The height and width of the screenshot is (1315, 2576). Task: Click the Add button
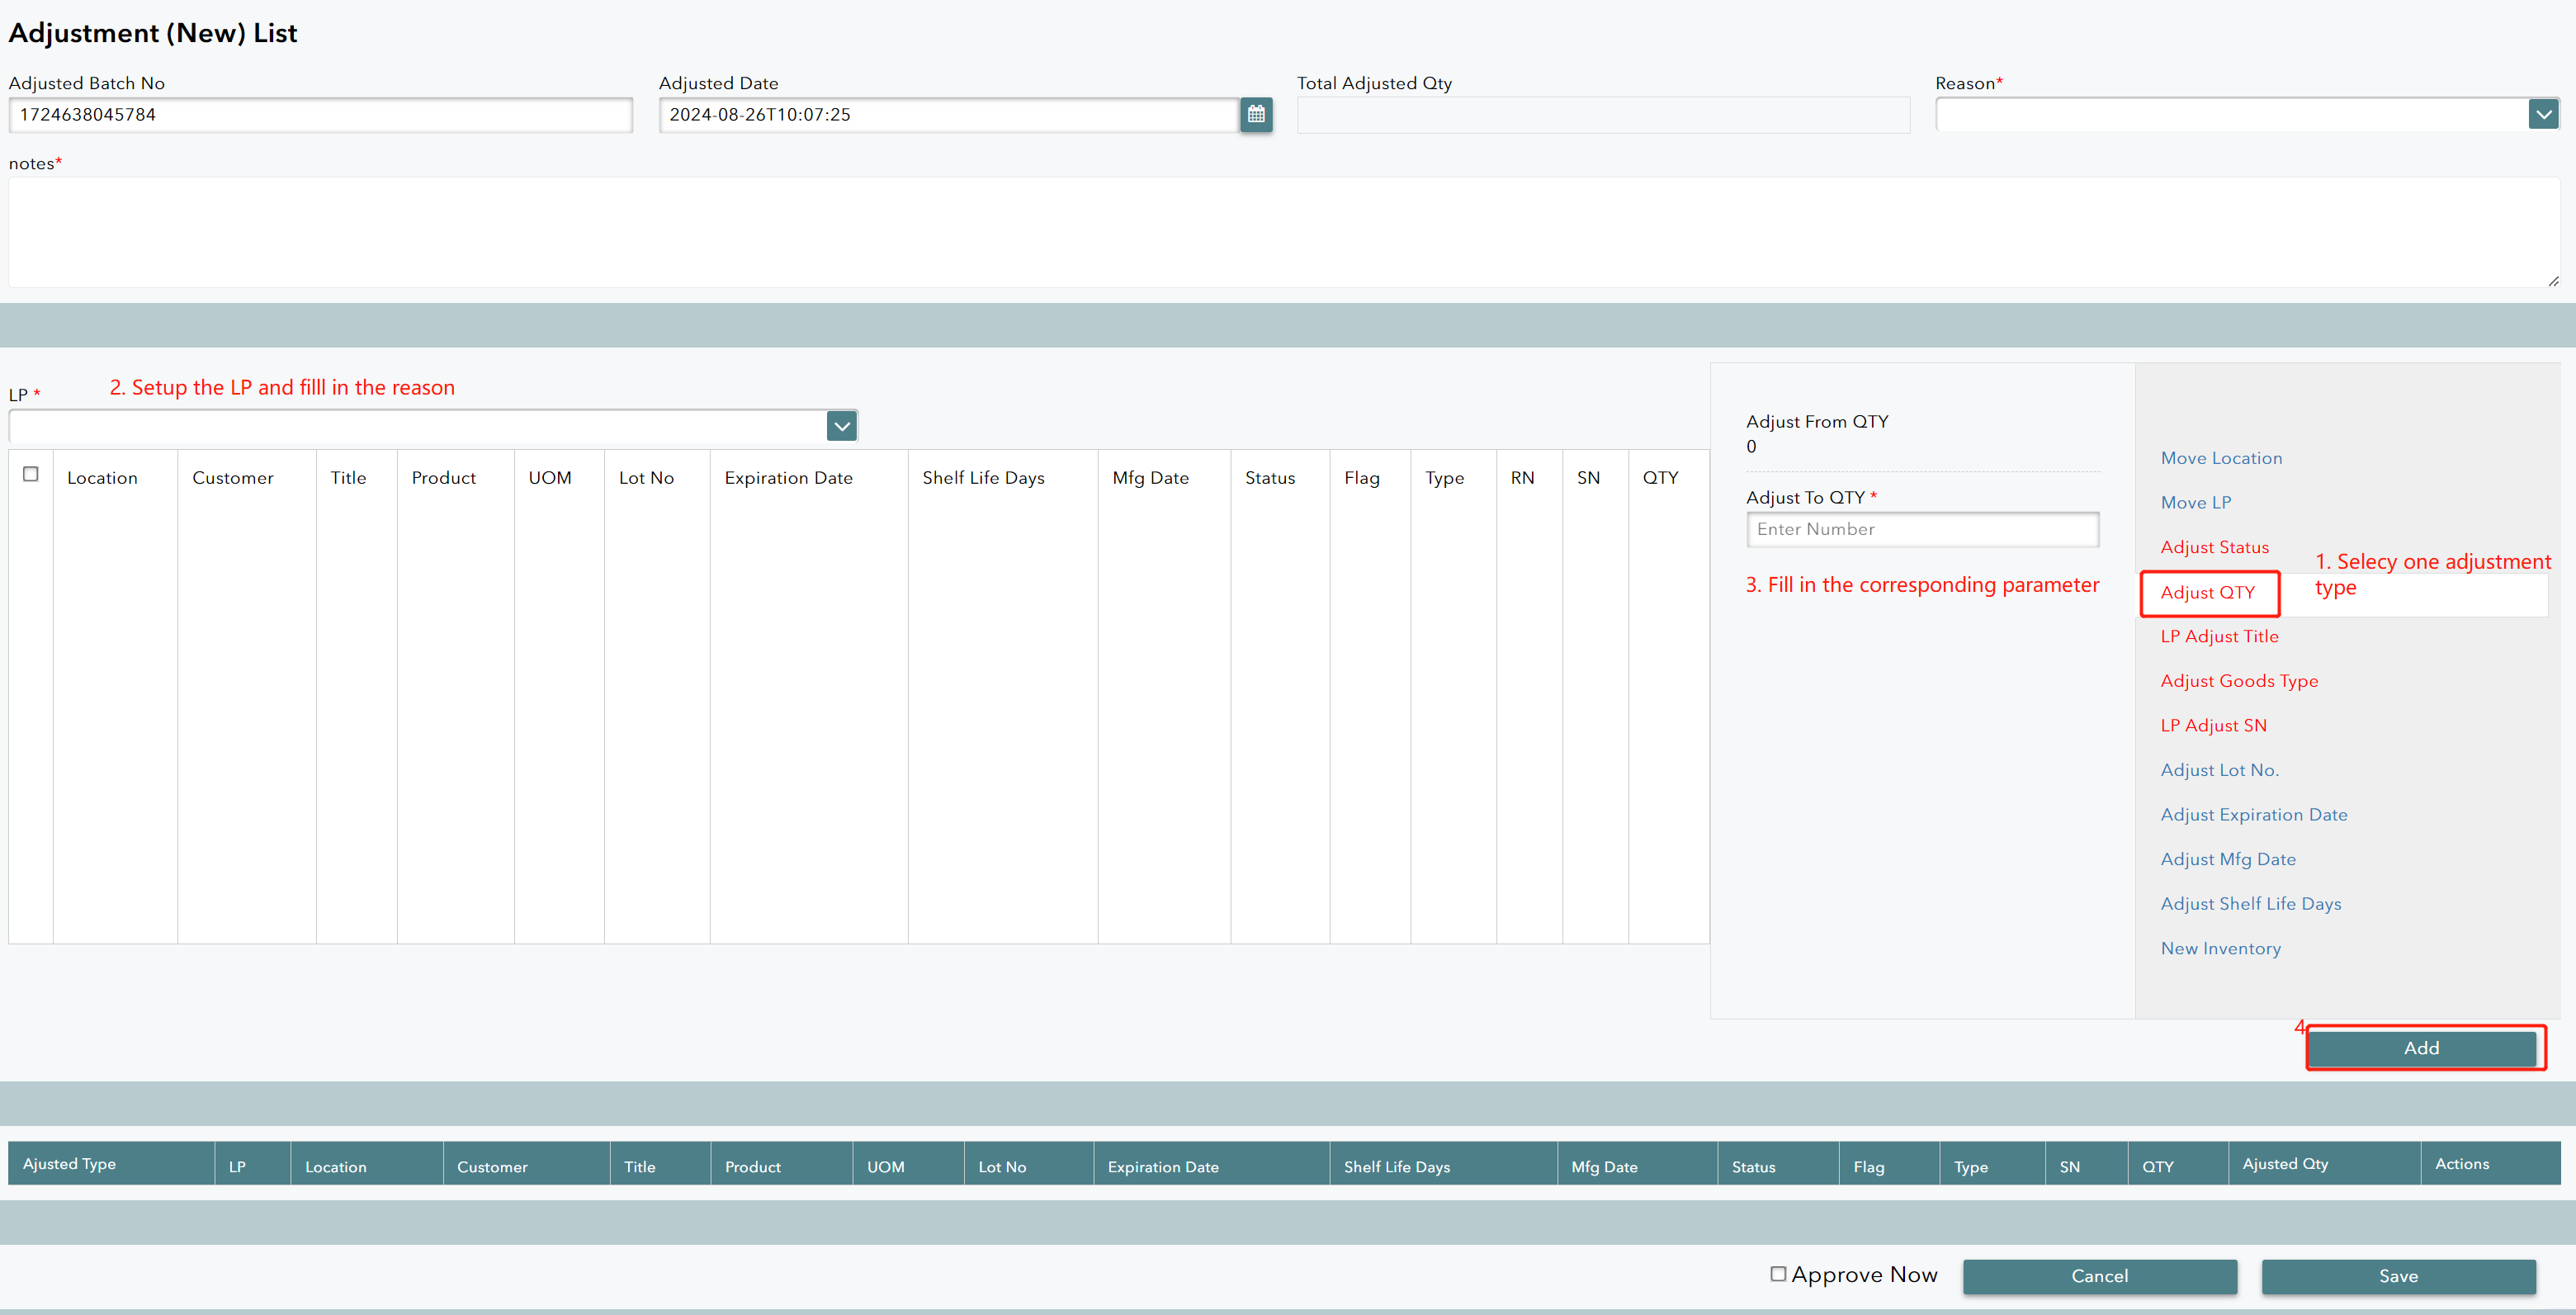click(x=2421, y=1048)
